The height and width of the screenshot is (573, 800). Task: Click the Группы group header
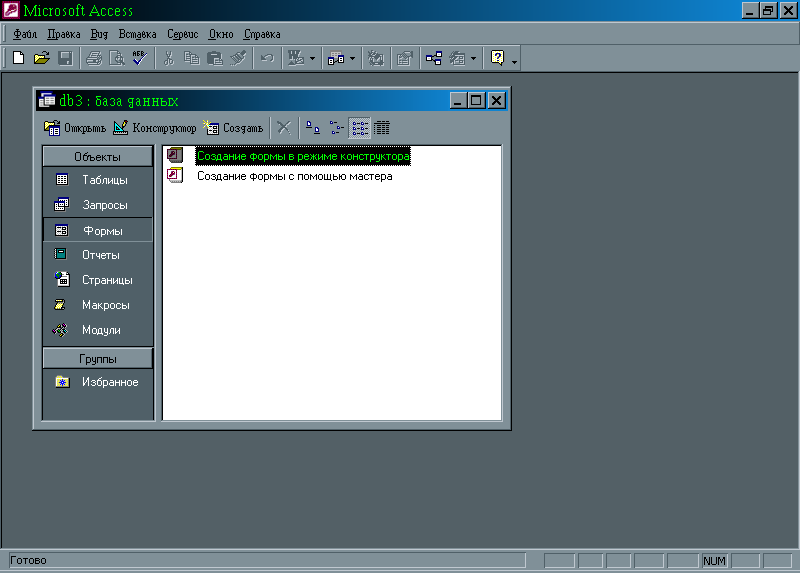[97, 359]
